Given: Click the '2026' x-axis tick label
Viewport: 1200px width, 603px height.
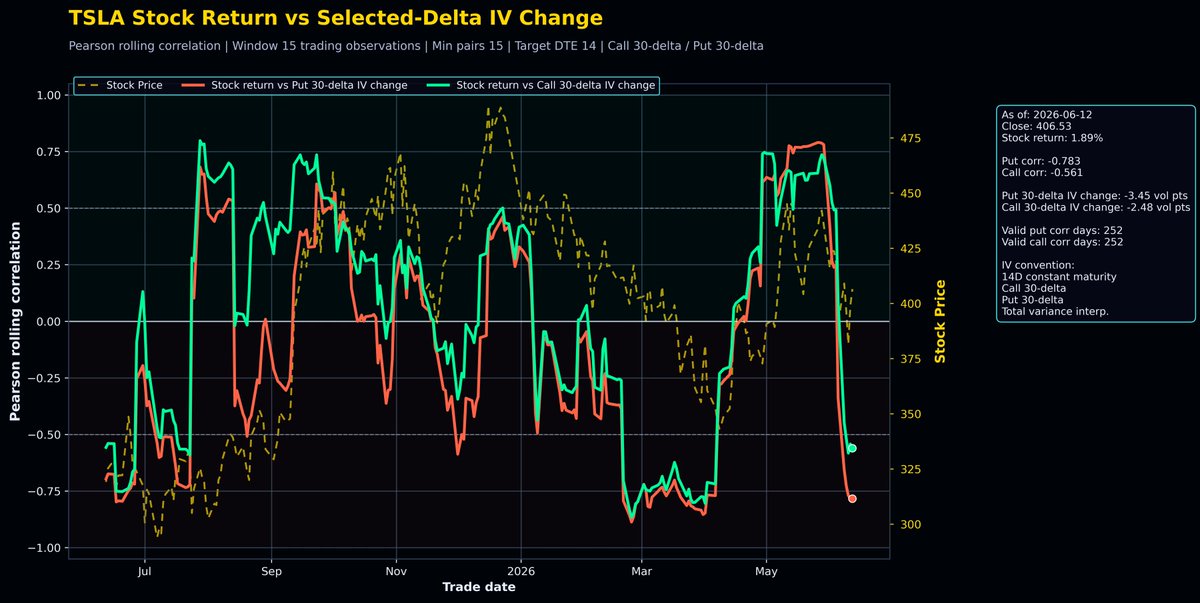Looking at the screenshot, I should pyautogui.click(x=521, y=571).
